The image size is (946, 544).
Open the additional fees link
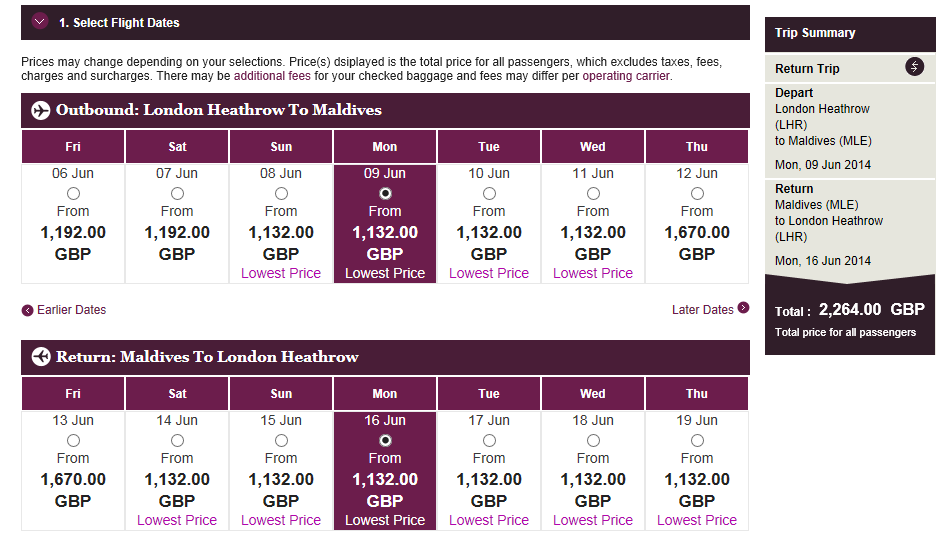coord(272,76)
